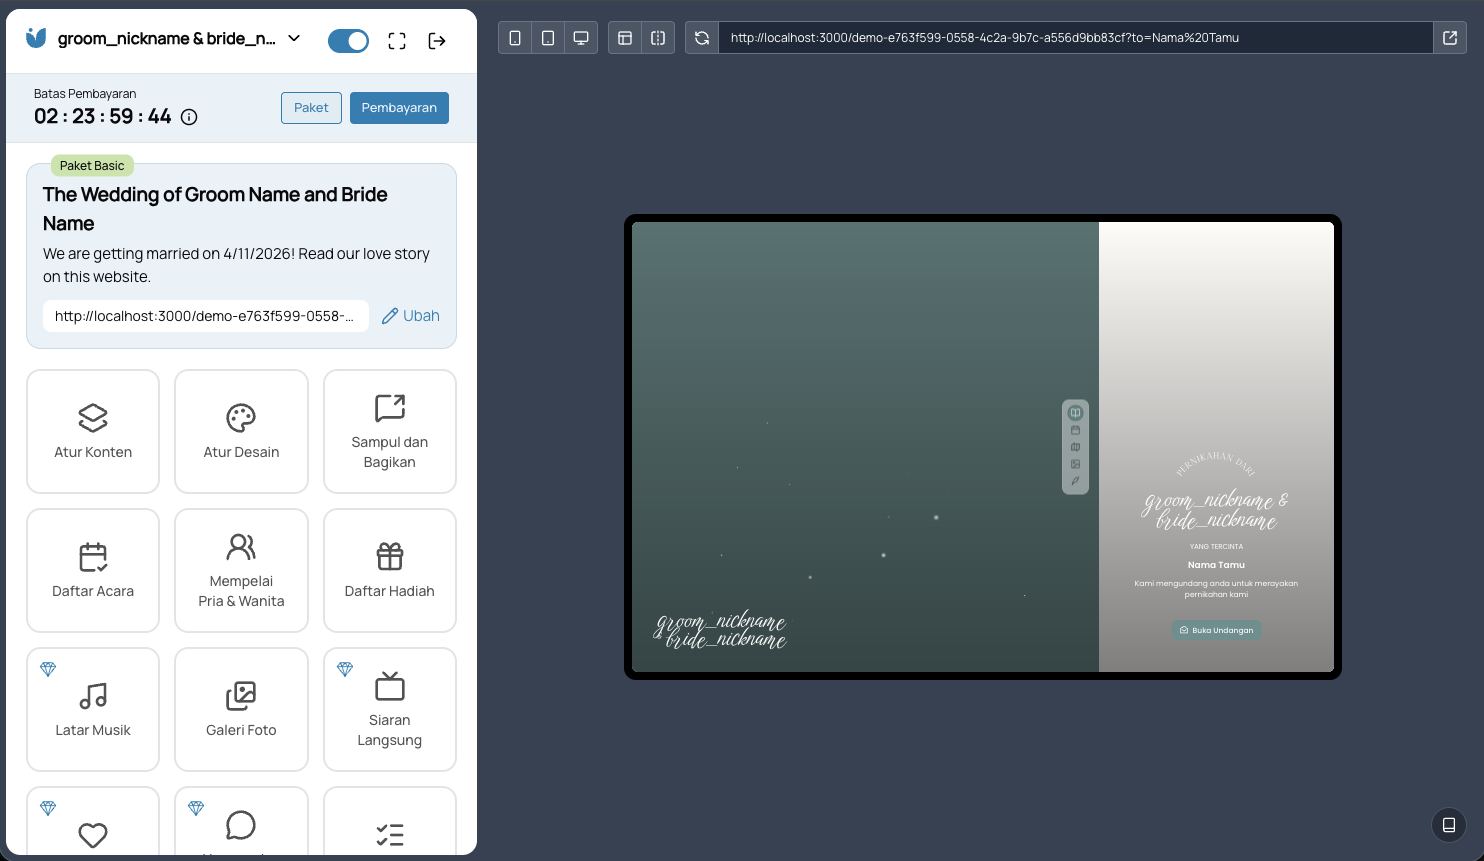Click the Ubah link to edit URL
Image resolution: width=1484 pixels, height=861 pixels.
(x=411, y=316)
